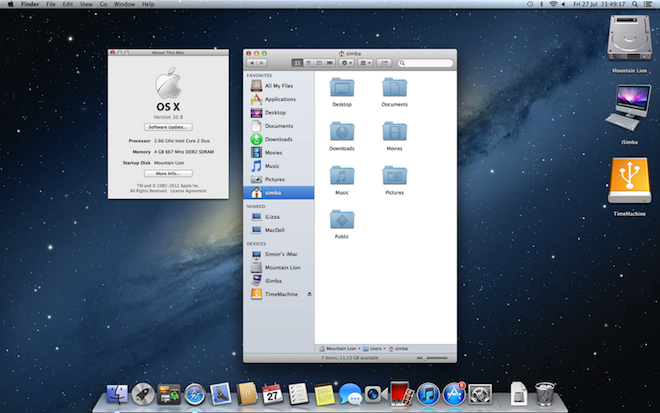Select Applications in the Favorites sidebar

279,99
